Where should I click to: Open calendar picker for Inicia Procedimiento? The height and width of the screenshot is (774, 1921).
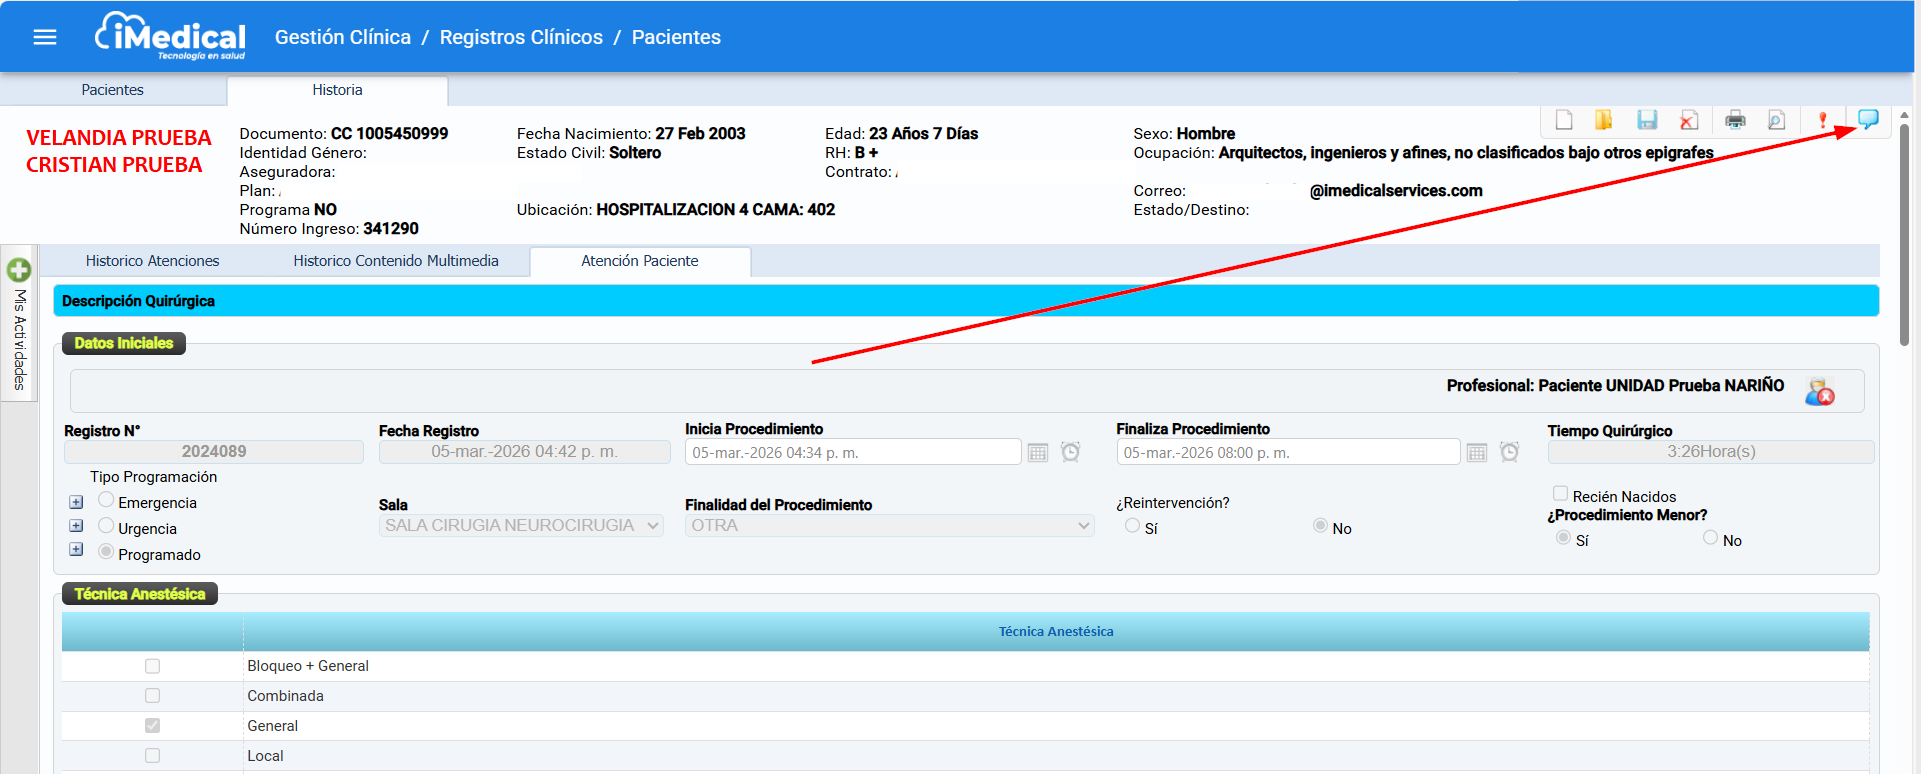(x=1038, y=453)
